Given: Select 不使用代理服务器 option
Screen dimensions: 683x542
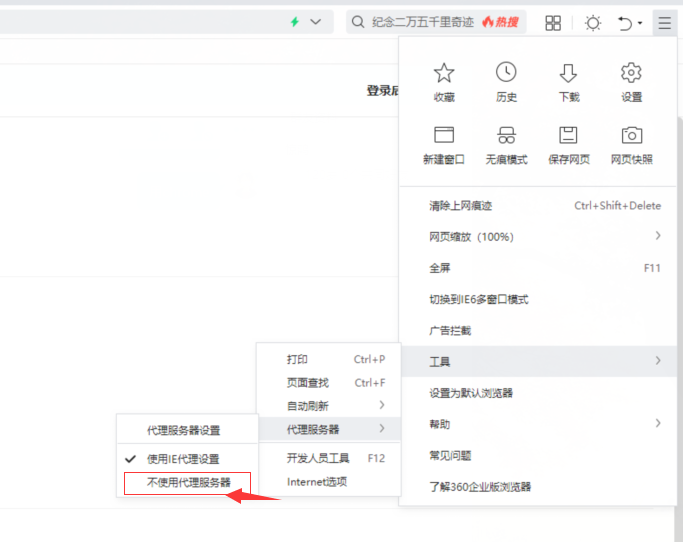Looking at the screenshot, I should click(187, 483).
